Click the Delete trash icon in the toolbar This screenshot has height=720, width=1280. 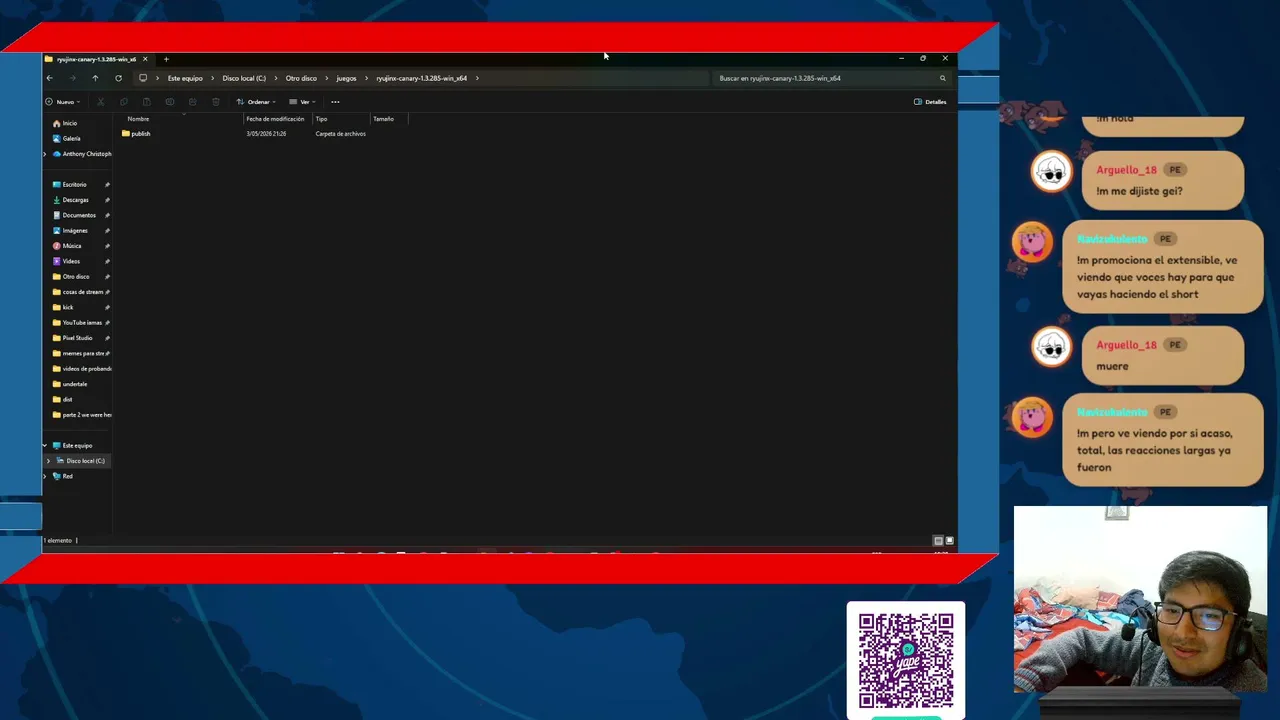(x=215, y=102)
